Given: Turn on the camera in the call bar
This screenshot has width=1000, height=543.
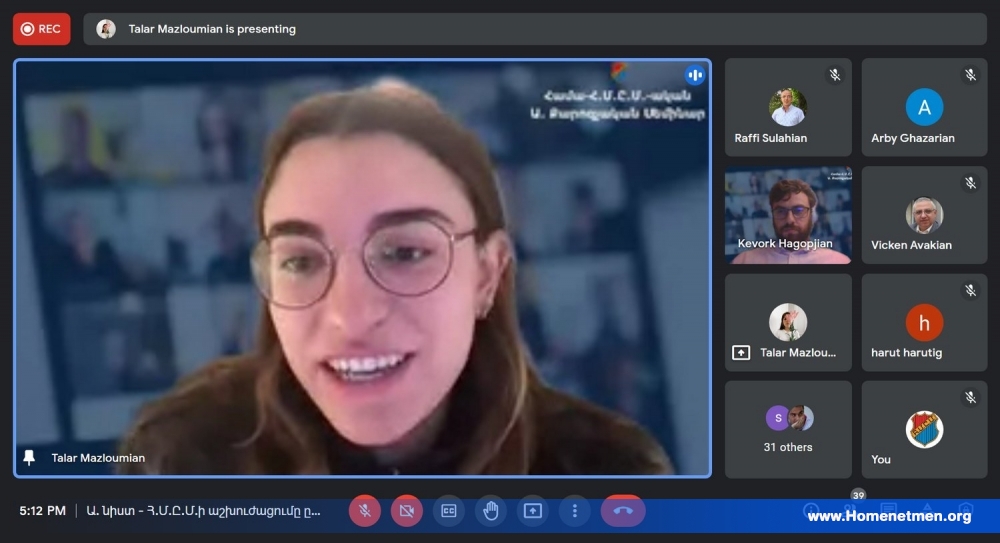Looking at the screenshot, I should coord(407,510).
